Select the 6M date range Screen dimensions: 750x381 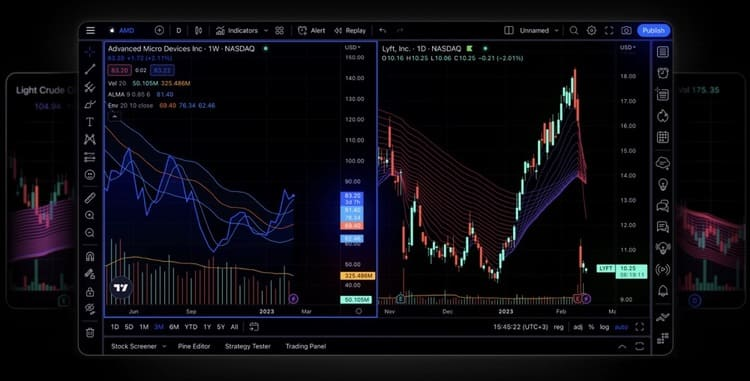174,327
